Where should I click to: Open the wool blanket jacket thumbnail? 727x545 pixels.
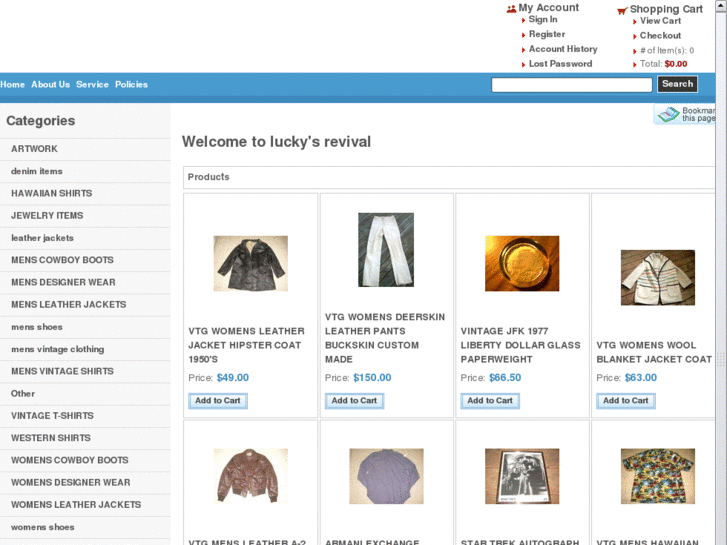tap(658, 277)
